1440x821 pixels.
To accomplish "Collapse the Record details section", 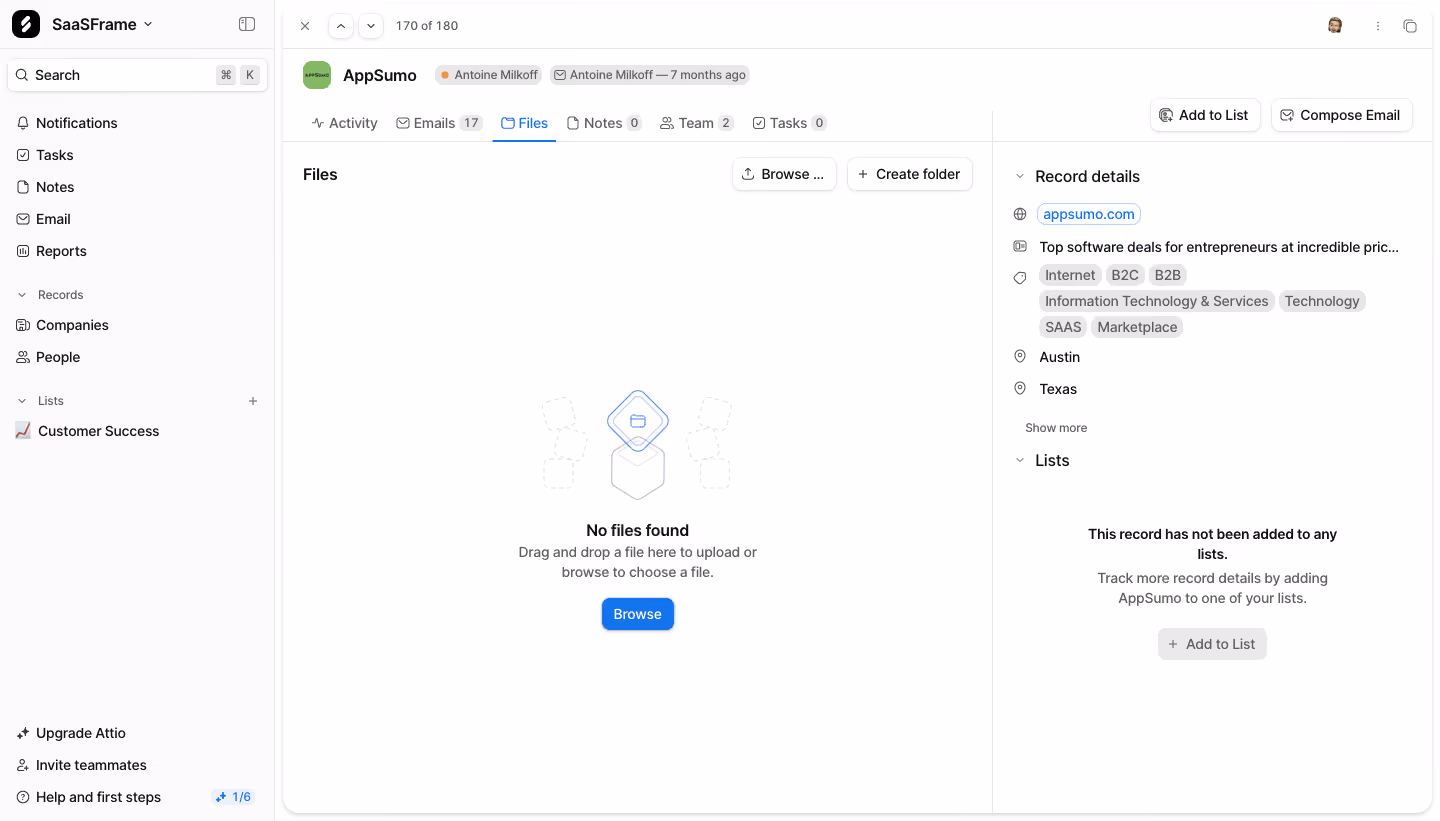I will 1020,177.
